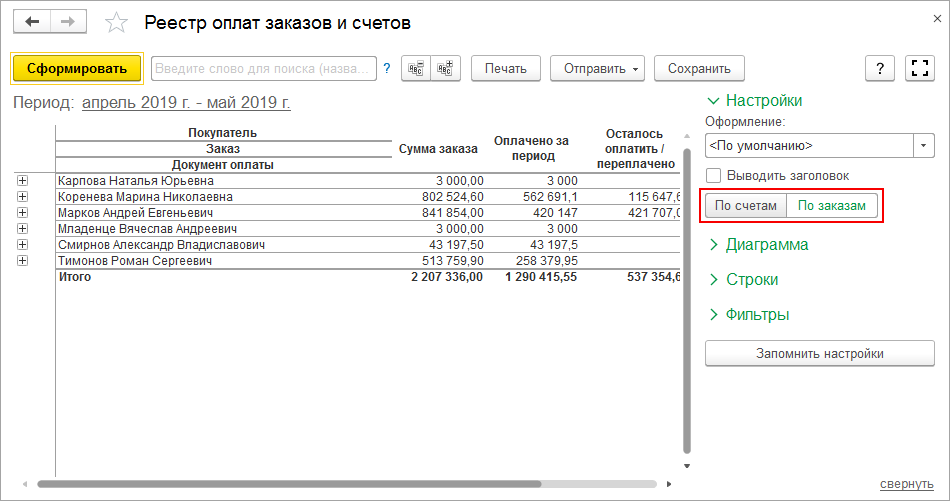
Task: Open the Оформление dropdown arrow
Action: (x=924, y=145)
